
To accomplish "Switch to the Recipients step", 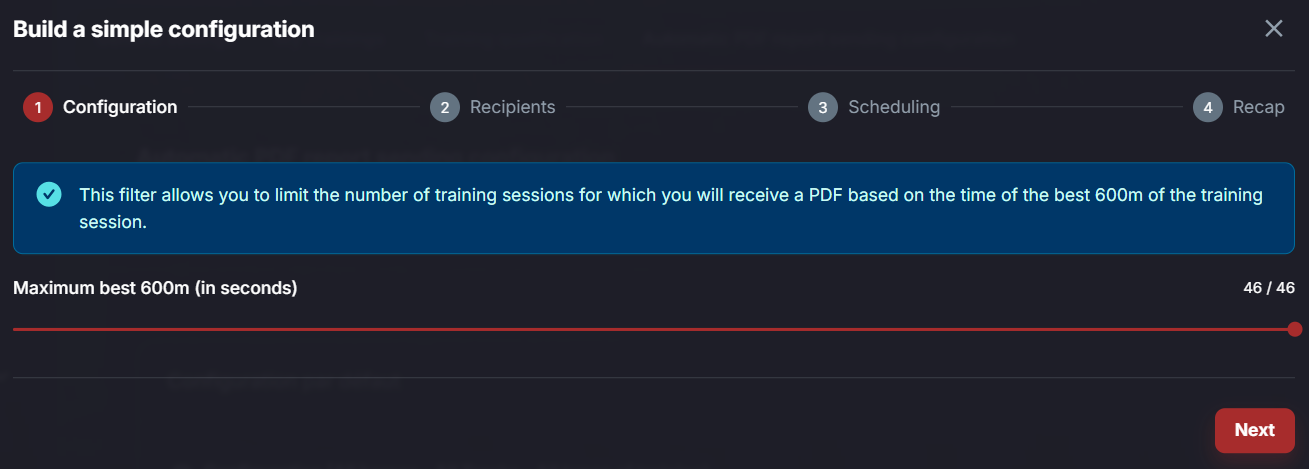I will coord(513,107).
